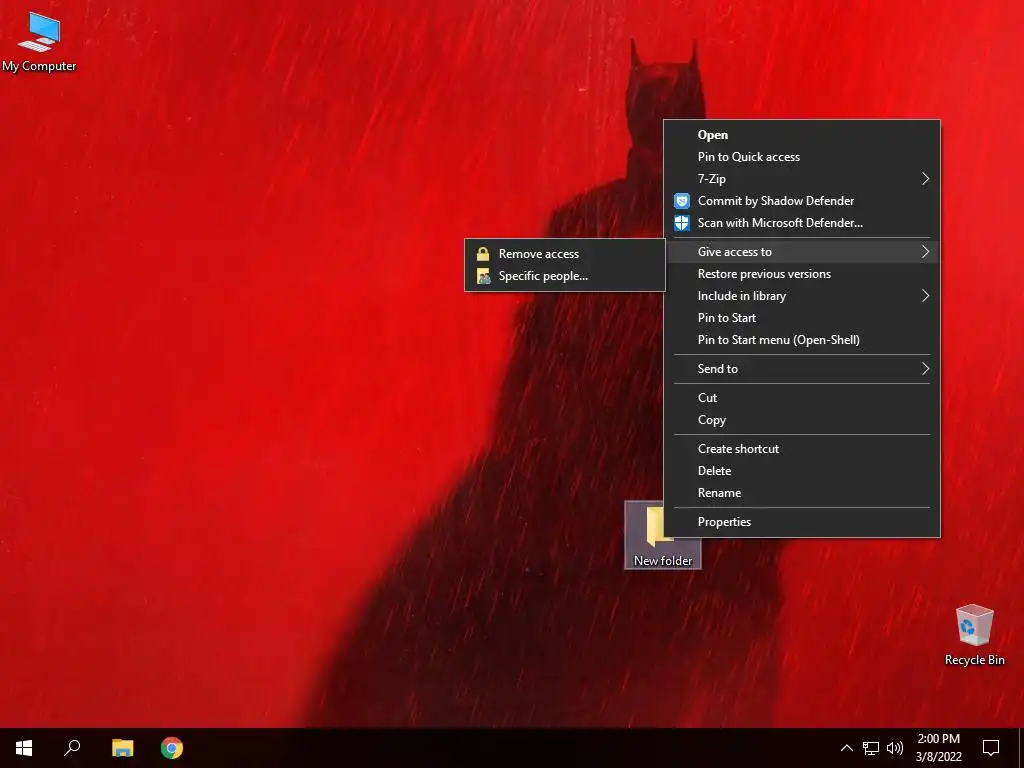Click the Shadow Defender shield icon

click(x=682, y=200)
